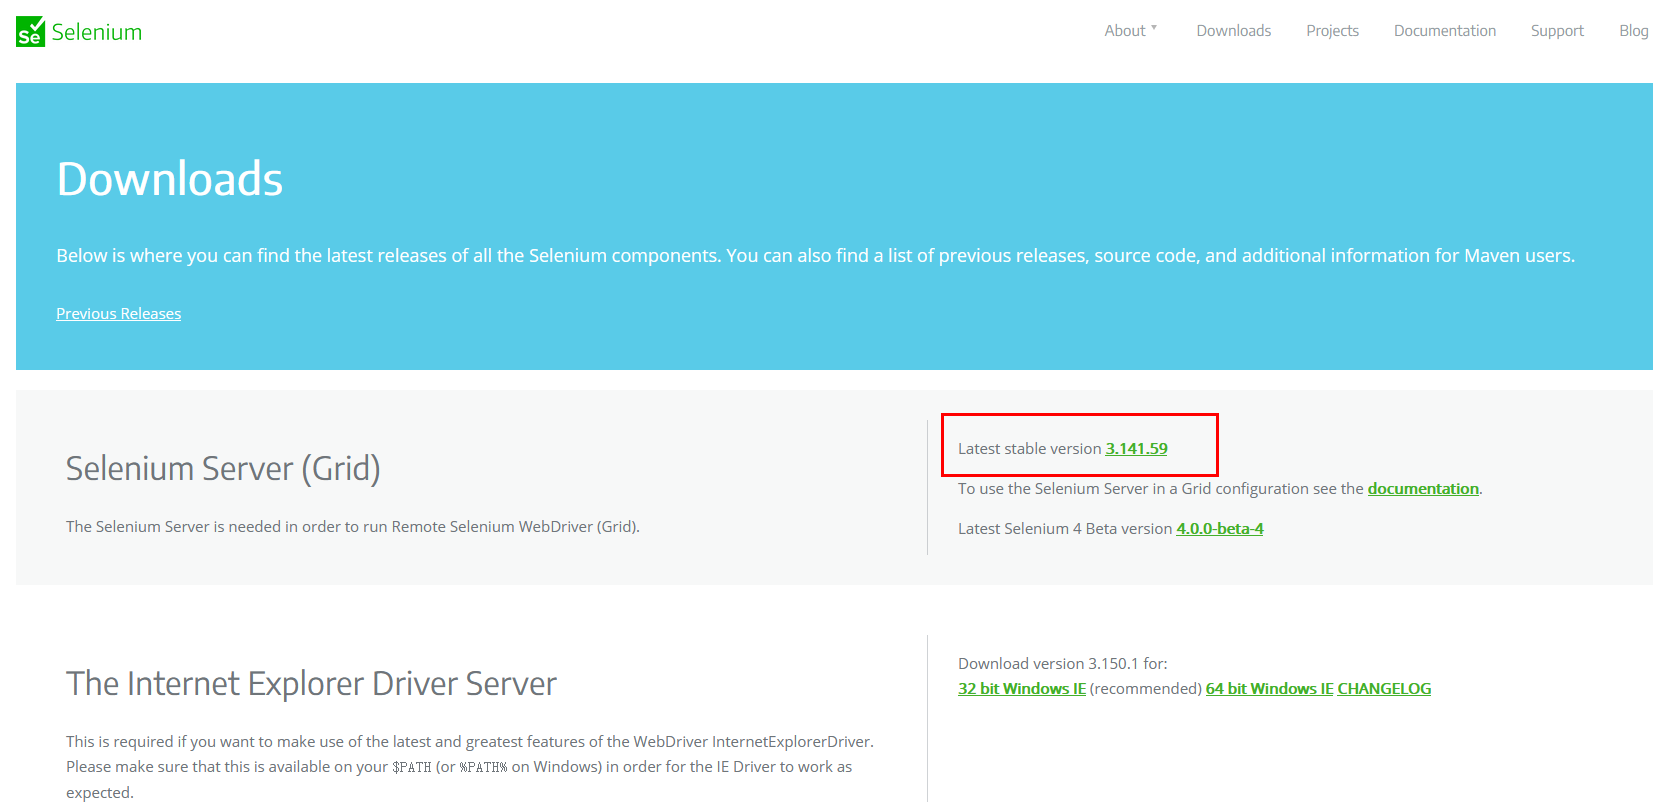This screenshot has width=1653, height=802.
Task: Download stable version 3.141.59
Action: pyautogui.click(x=1136, y=448)
